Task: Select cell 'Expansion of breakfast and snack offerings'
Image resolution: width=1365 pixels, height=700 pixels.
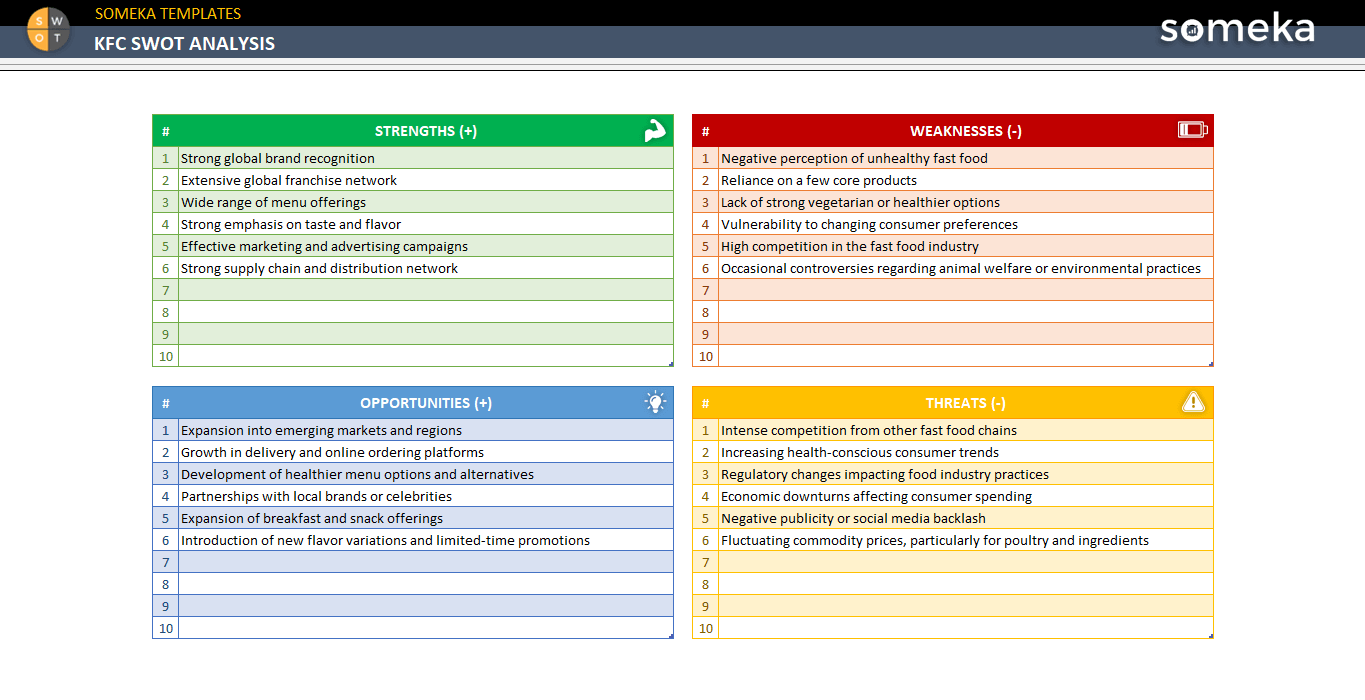Action: 426,518
